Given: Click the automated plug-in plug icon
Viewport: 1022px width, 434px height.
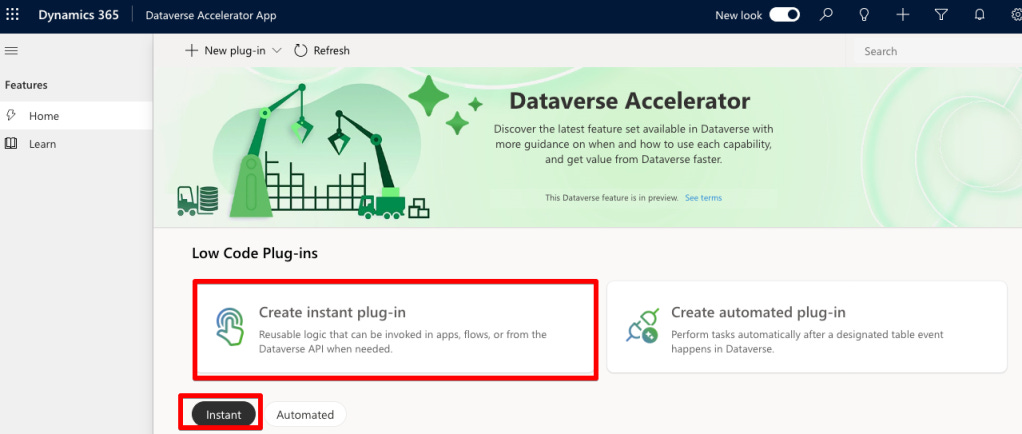Looking at the screenshot, I should point(641,326).
